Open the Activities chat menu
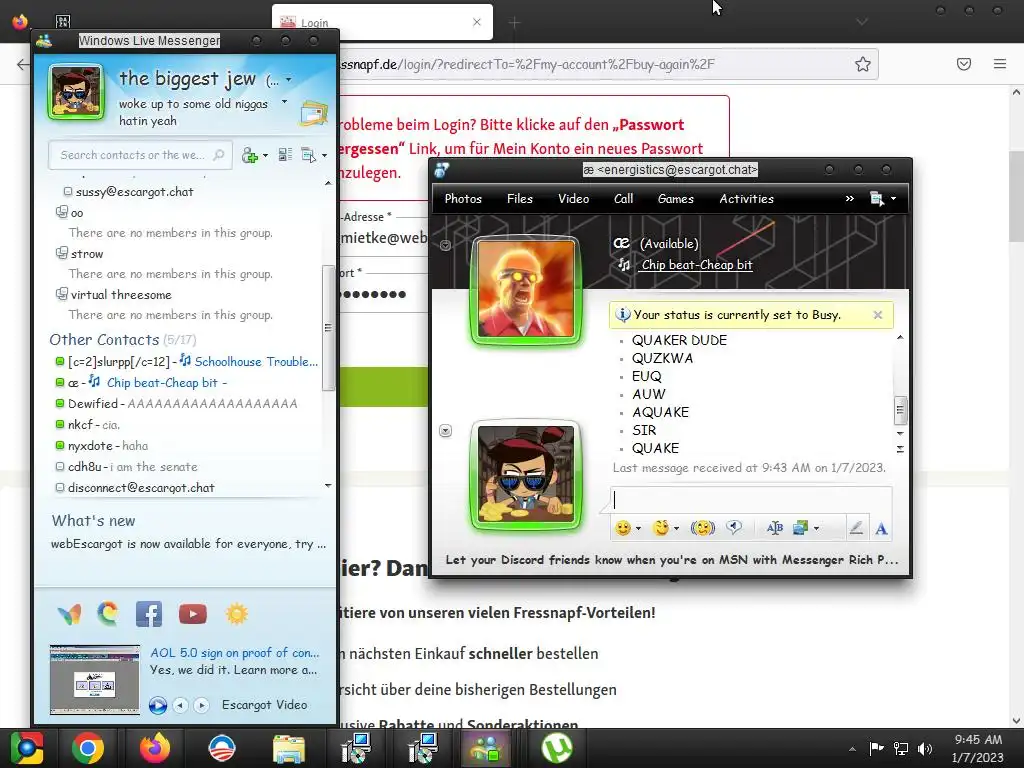Image resolution: width=1024 pixels, height=768 pixels. 746,199
